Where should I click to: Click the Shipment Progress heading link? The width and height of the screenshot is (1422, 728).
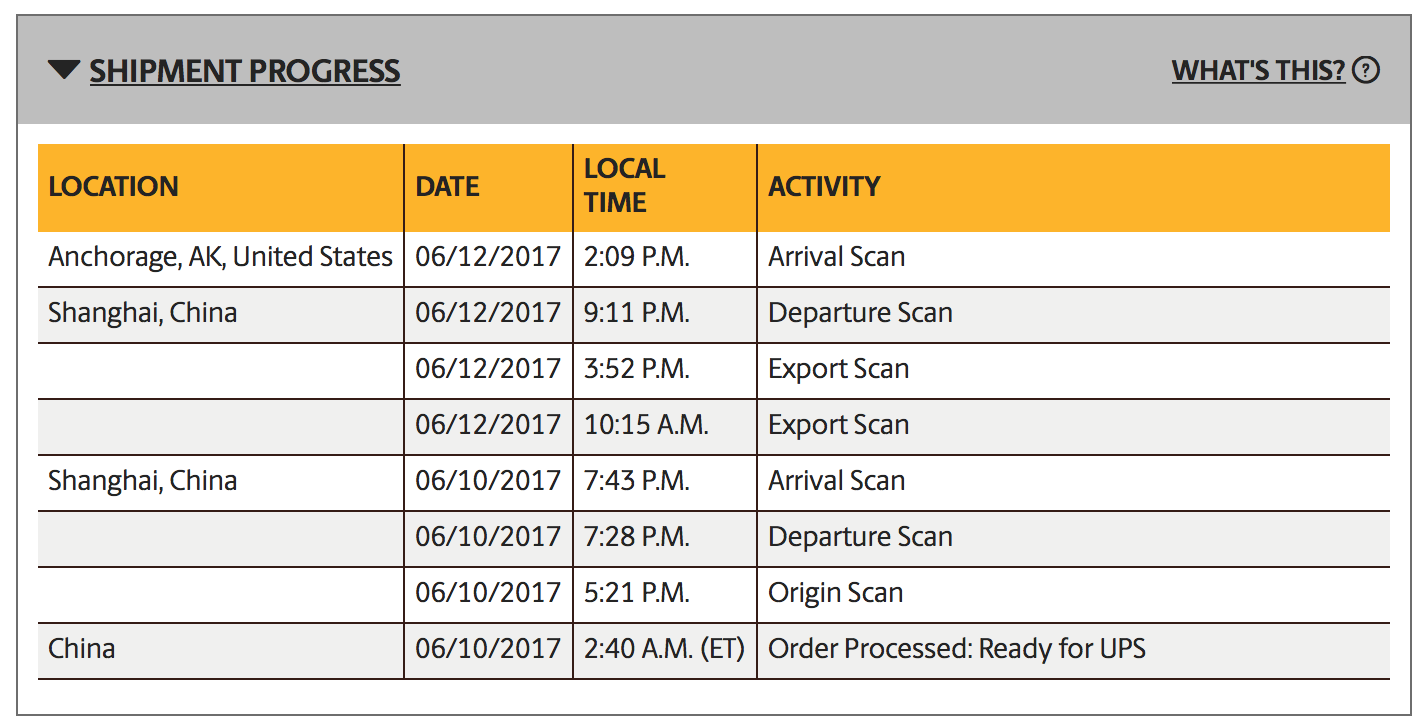point(245,71)
